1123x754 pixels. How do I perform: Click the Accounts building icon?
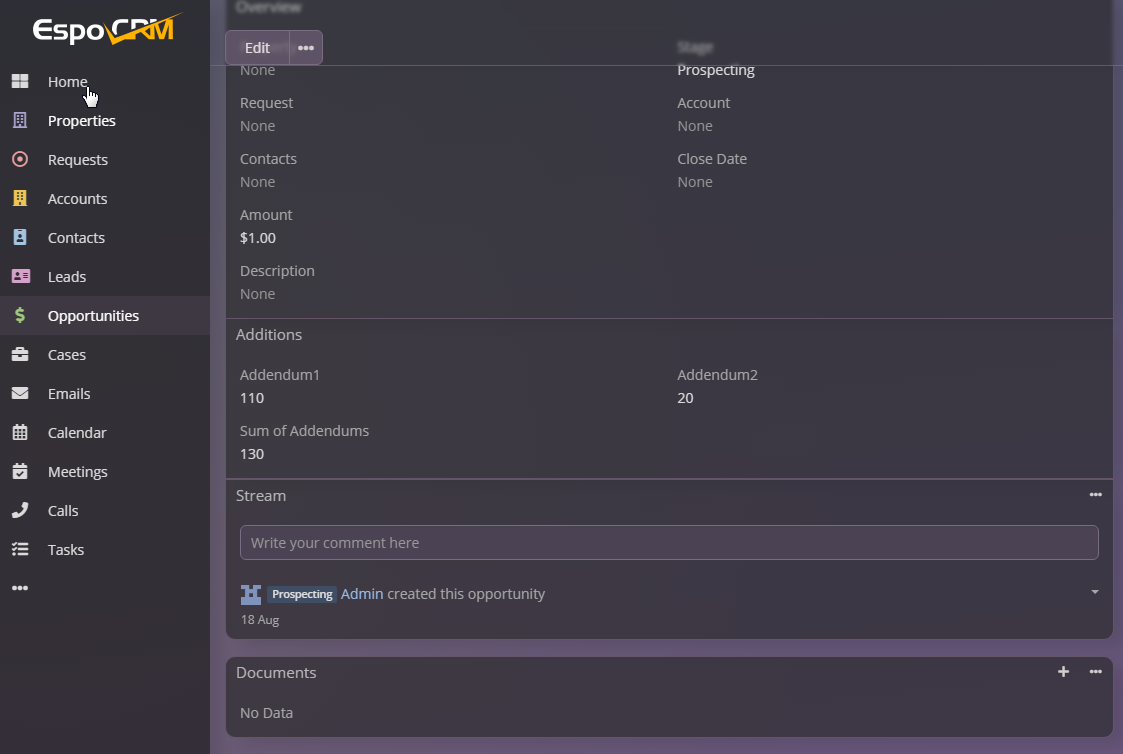pyautogui.click(x=20, y=198)
